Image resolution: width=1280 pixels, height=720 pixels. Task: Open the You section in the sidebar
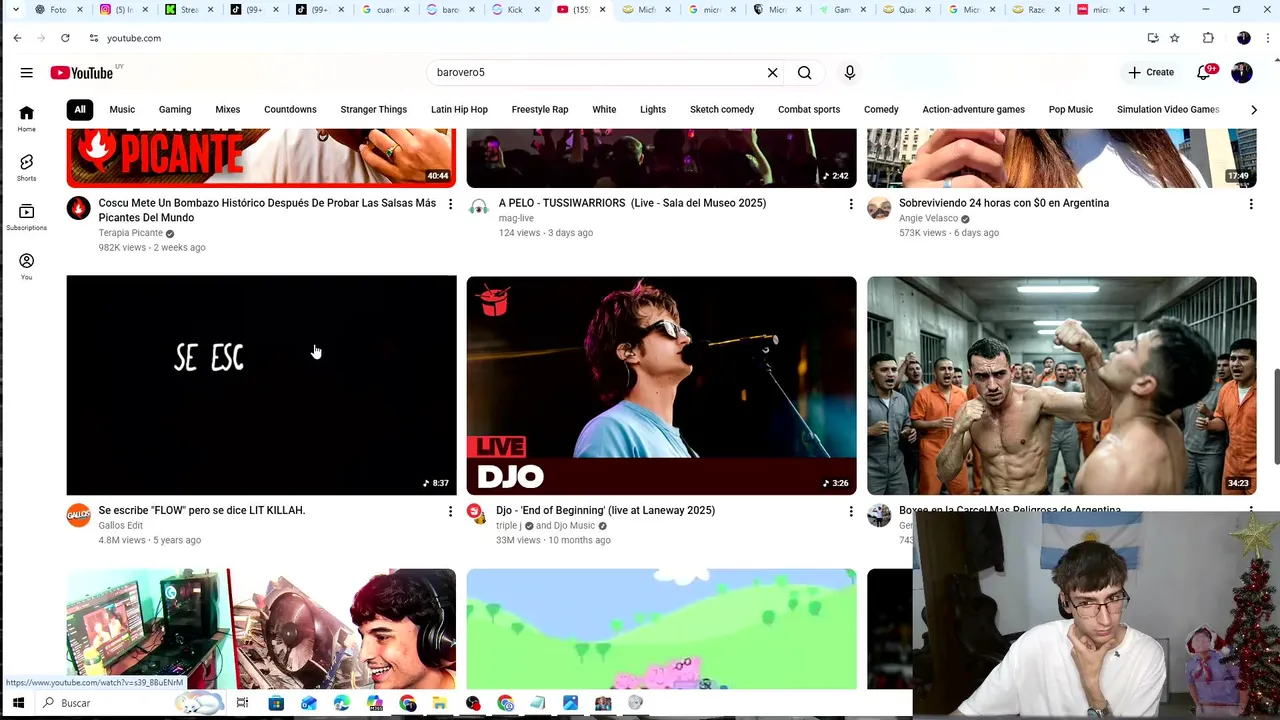click(26, 266)
